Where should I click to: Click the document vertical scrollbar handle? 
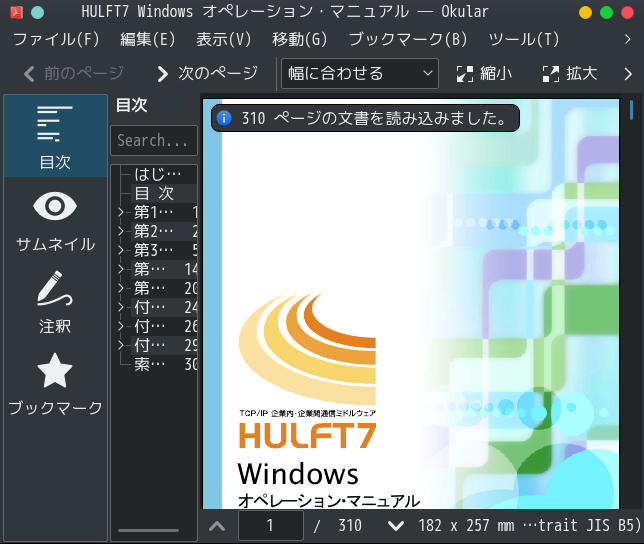(x=631, y=110)
